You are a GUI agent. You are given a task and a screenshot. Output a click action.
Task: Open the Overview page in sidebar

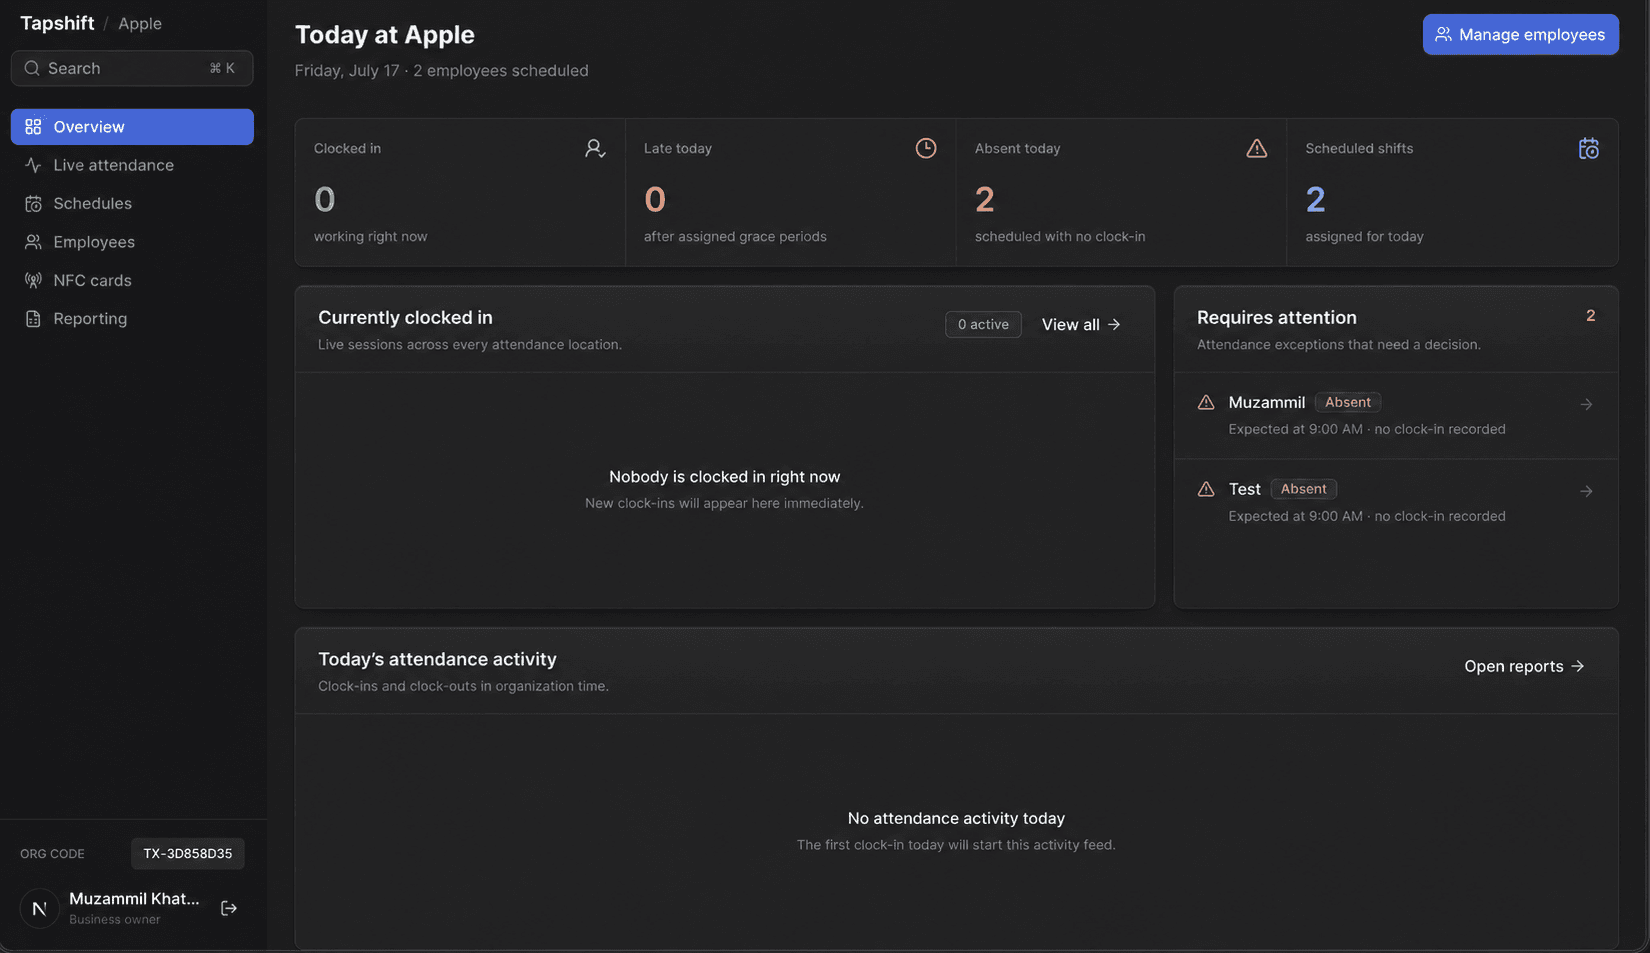pyautogui.click(x=132, y=127)
